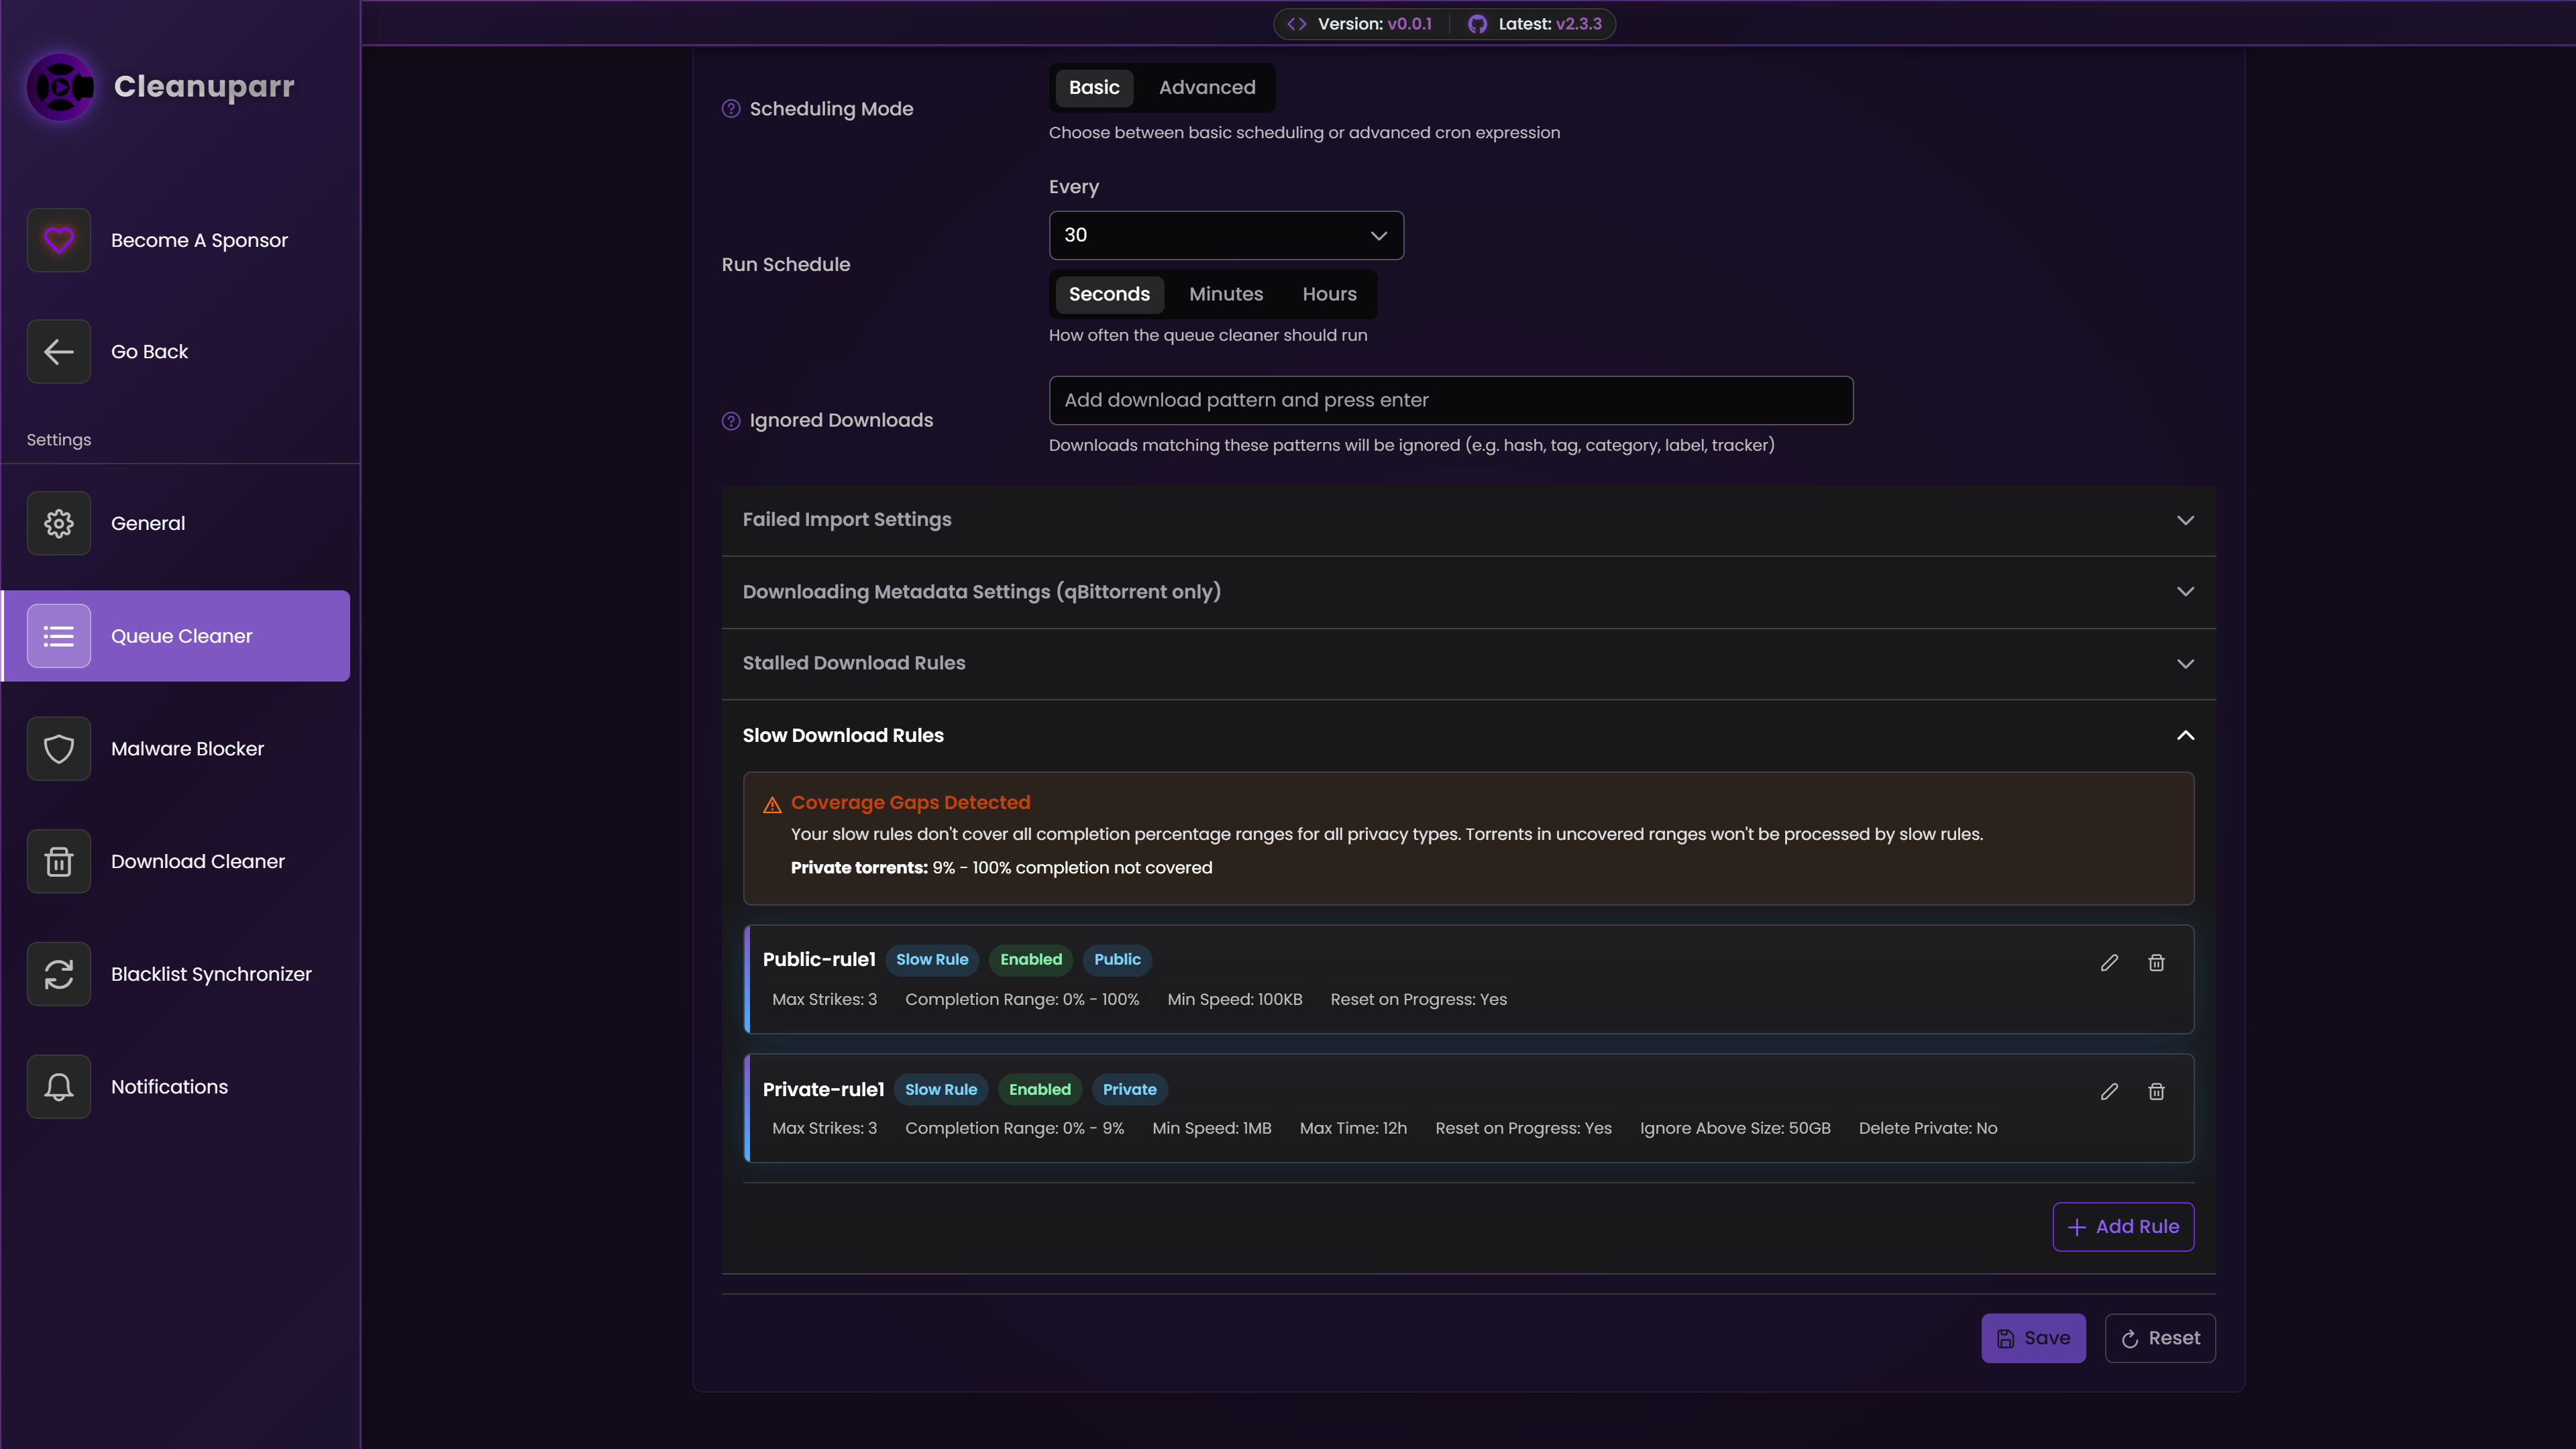Expand Failed Import Settings section

(1467, 520)
